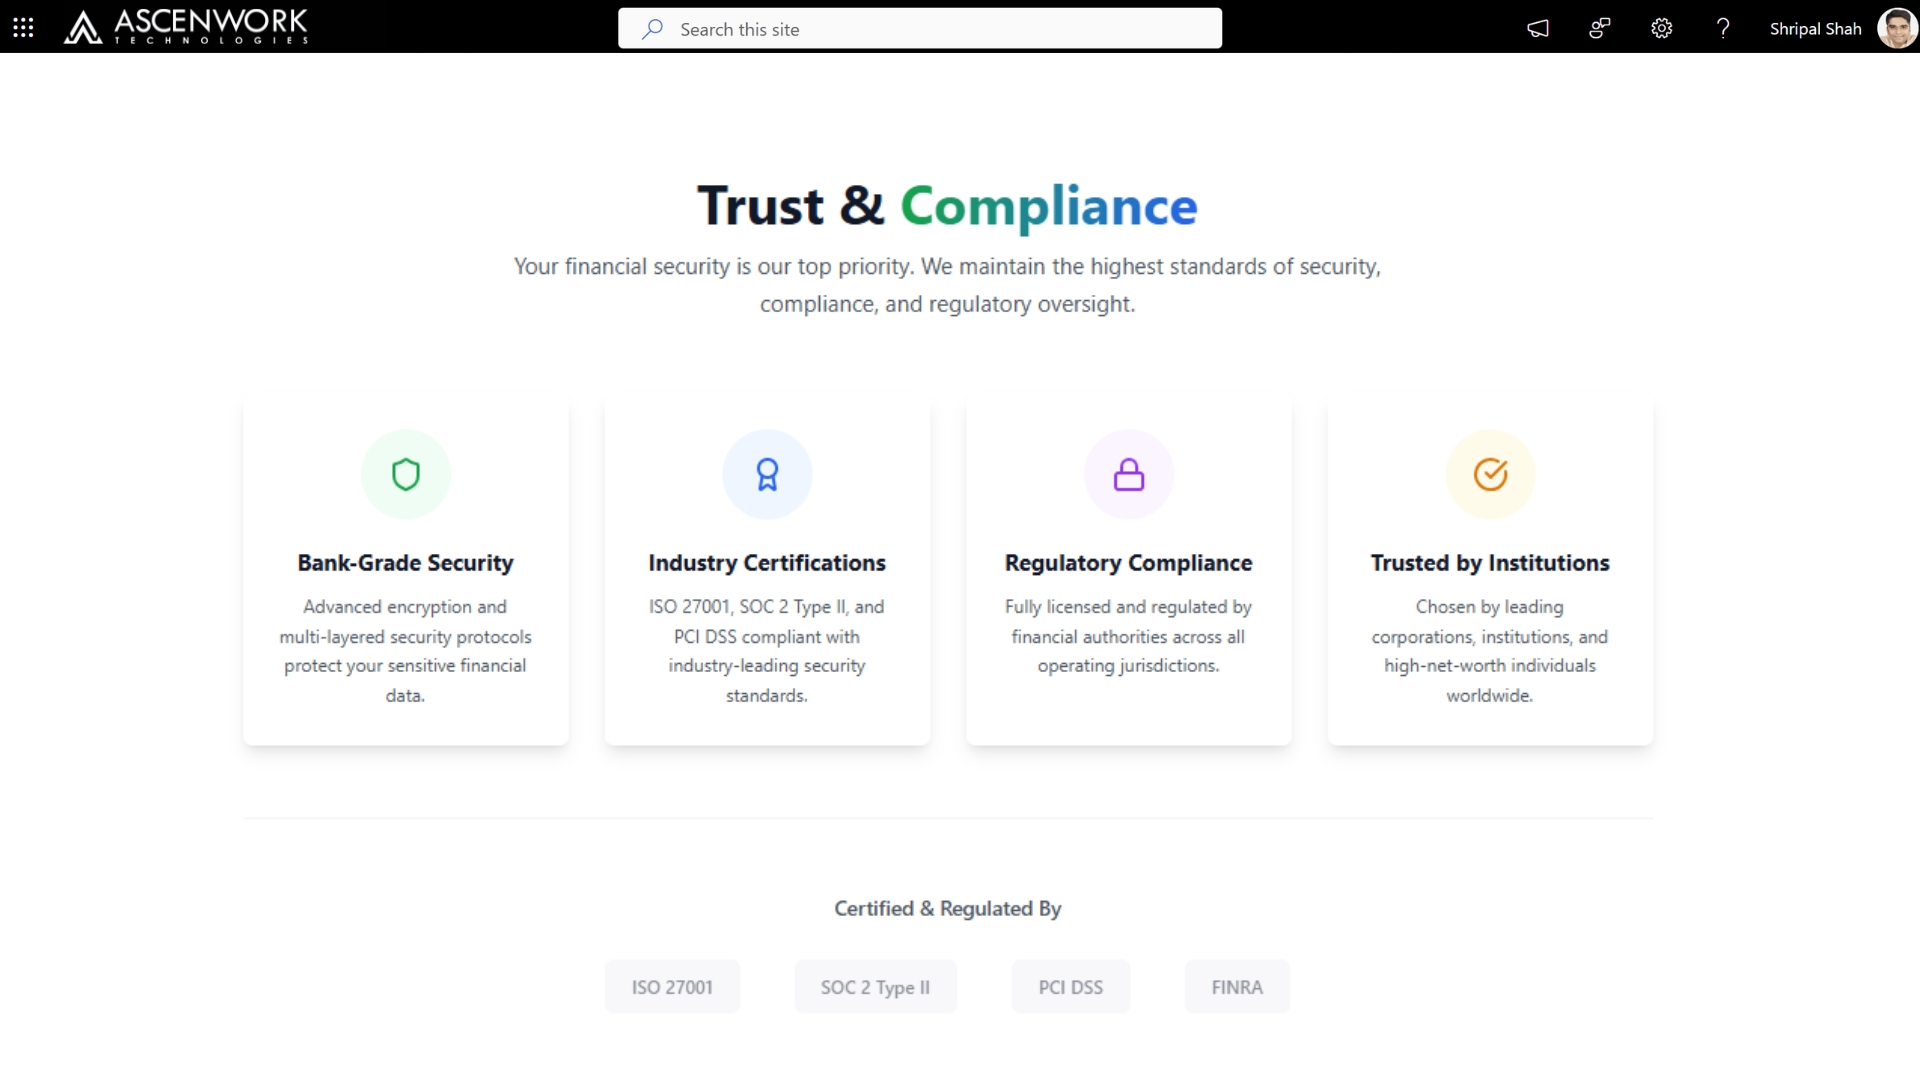The image size is (1920, 1080).
Task: Select the ISO 27001 badge
Action: tap(672, 987)
